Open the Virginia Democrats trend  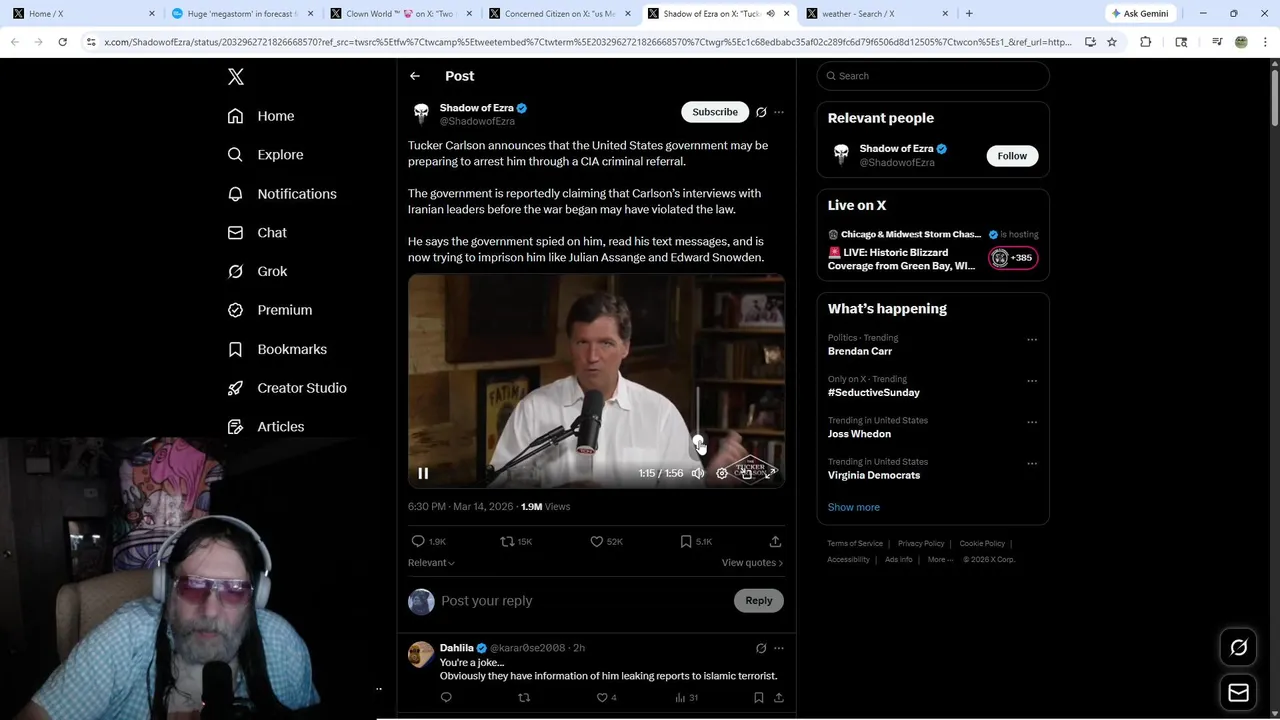coord(874,475)
